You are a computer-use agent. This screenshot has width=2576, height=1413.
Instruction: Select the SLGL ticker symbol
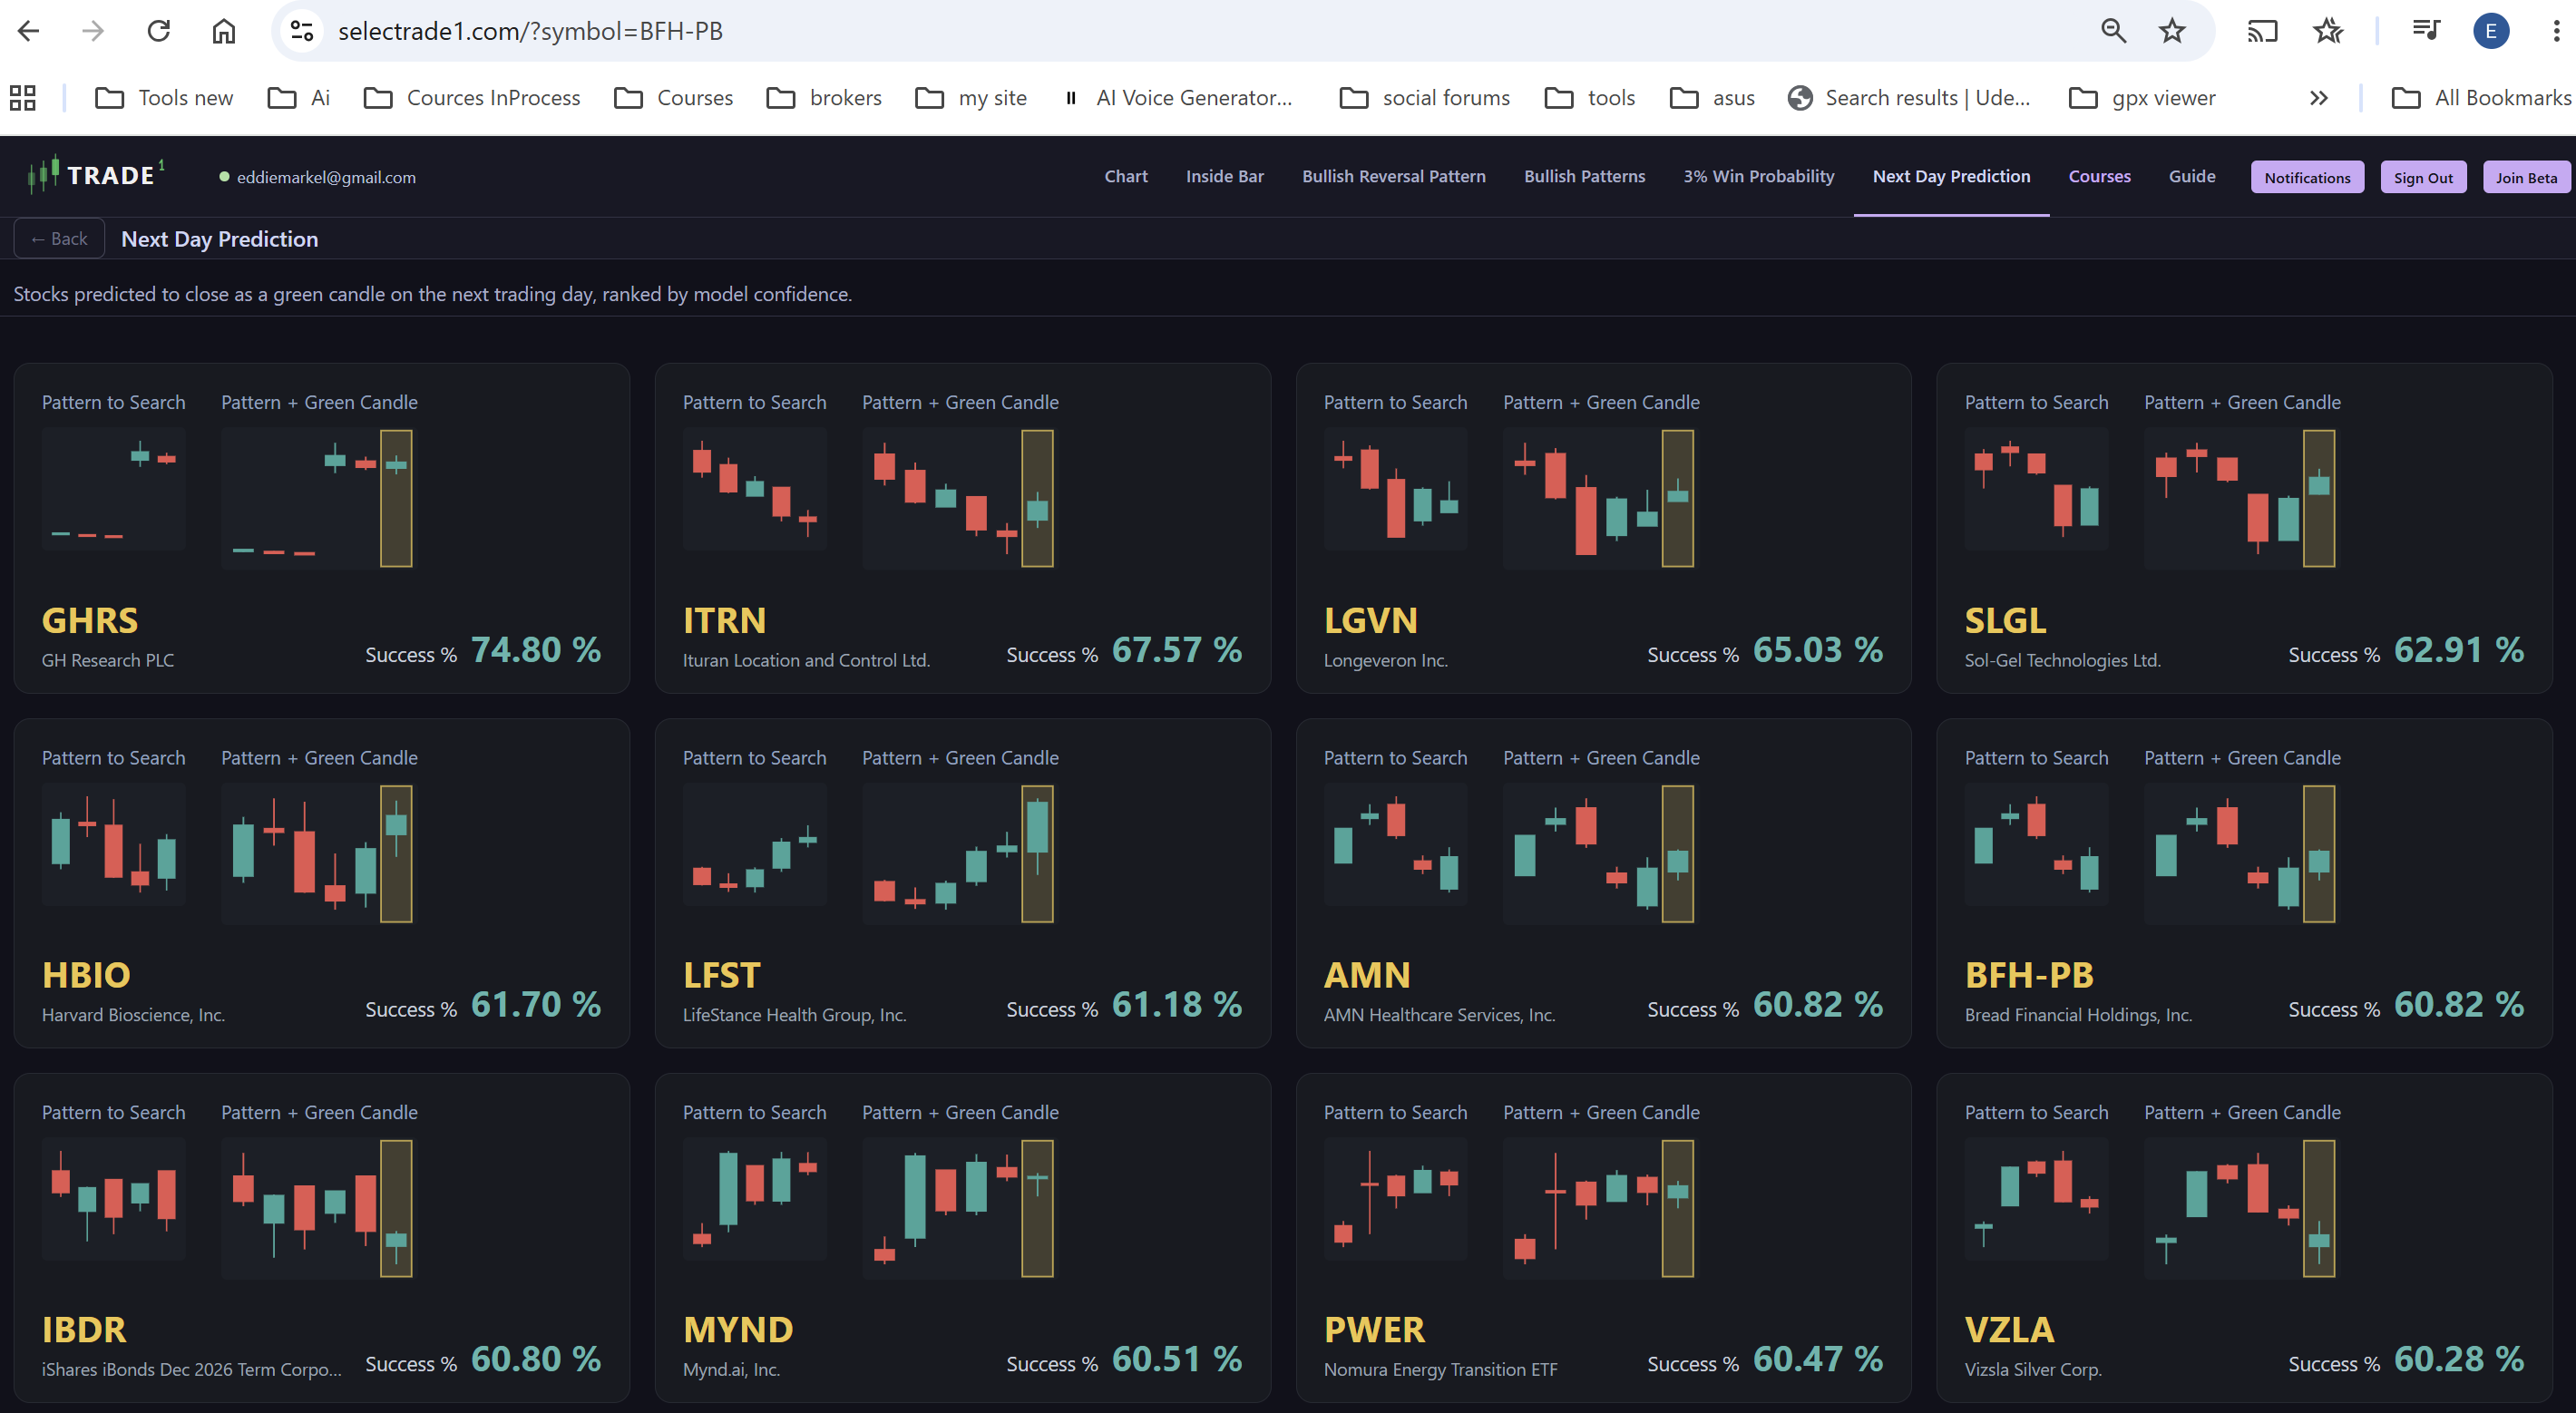tap(2005, 621)
